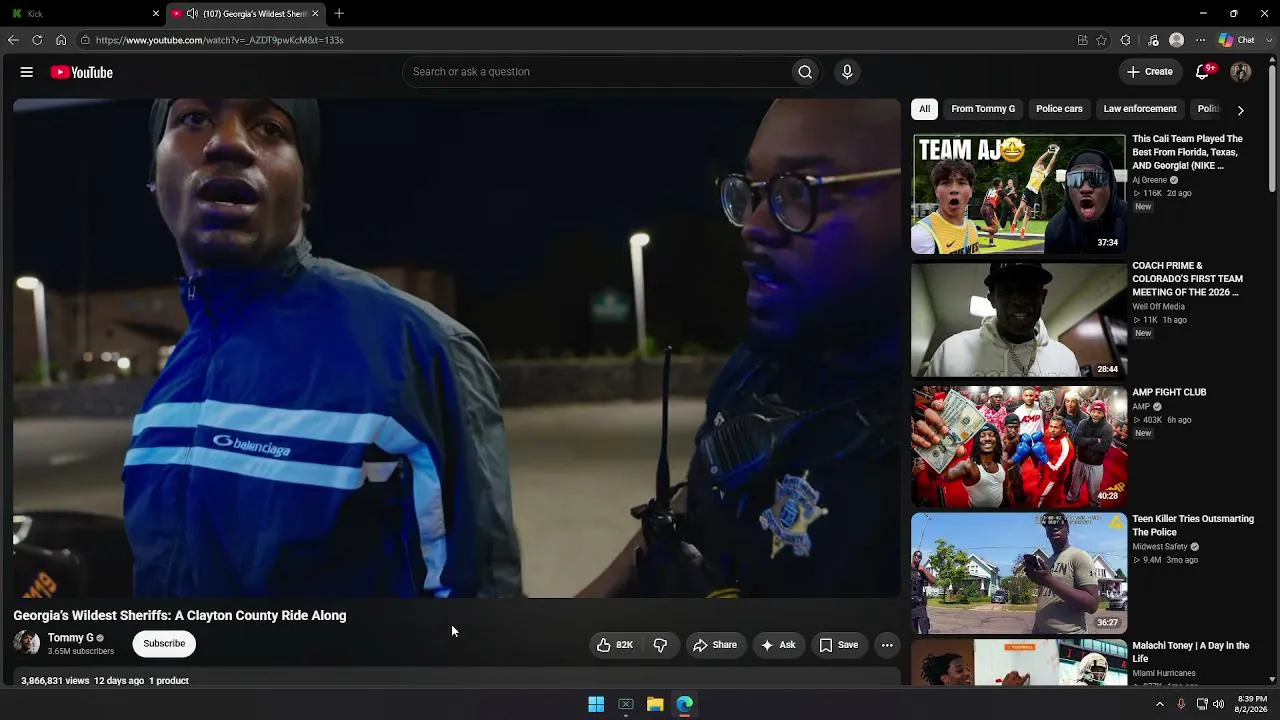The height and width of the screenshot is (720, 1280).
Task: Open Tommy G's channel avatar
Action: click(x=27, y=644)
